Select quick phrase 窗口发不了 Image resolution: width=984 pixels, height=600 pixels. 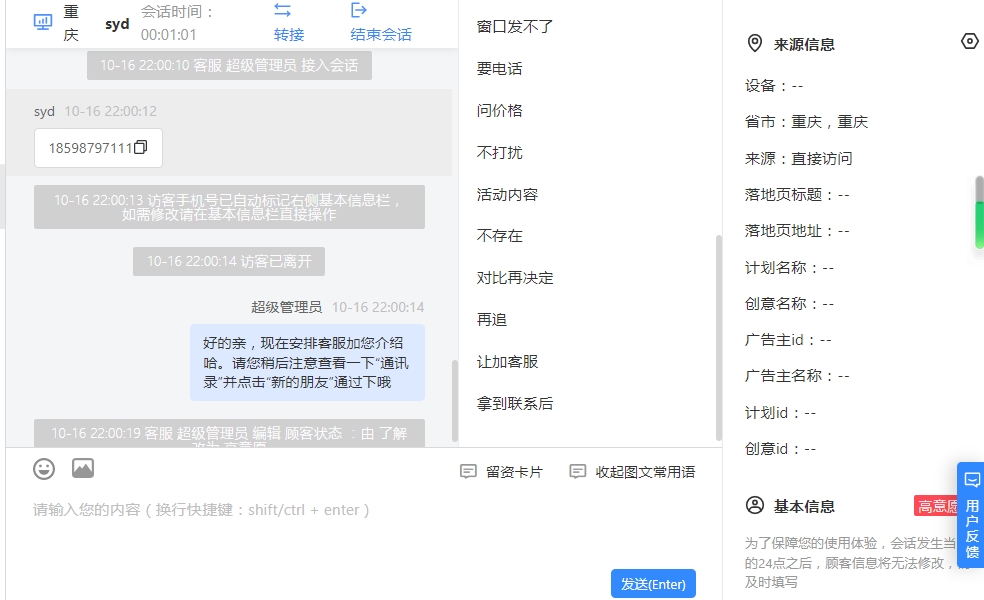pos(515,26)
